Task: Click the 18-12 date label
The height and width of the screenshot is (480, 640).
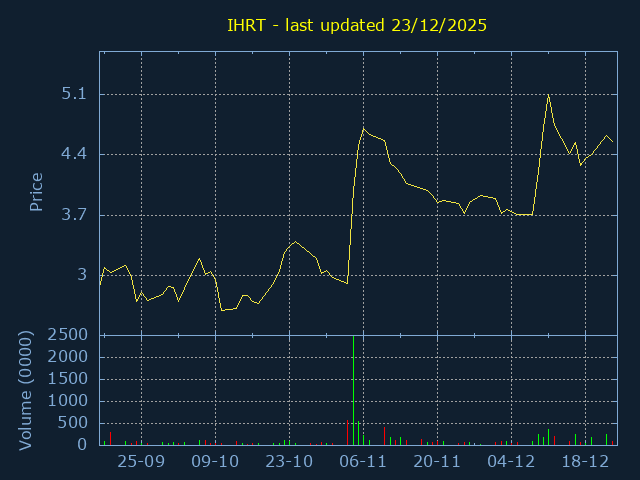Action: (x=585, y=462)
